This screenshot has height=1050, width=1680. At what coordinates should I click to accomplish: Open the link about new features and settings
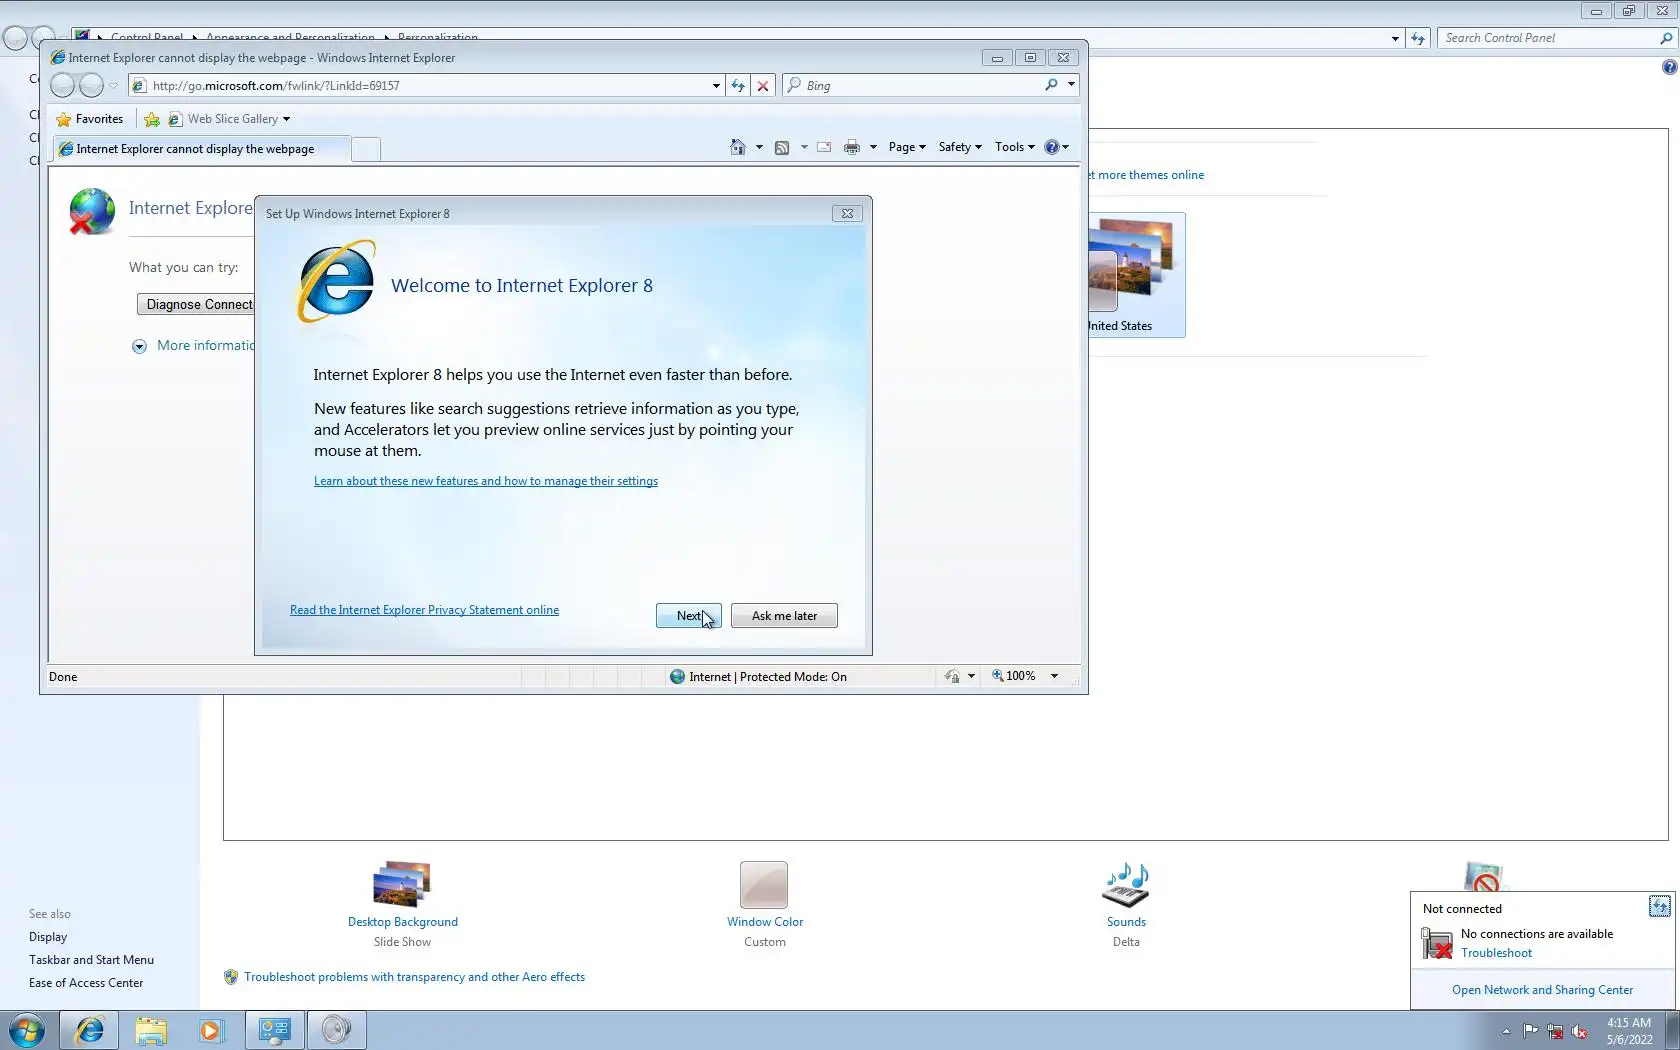486,481
